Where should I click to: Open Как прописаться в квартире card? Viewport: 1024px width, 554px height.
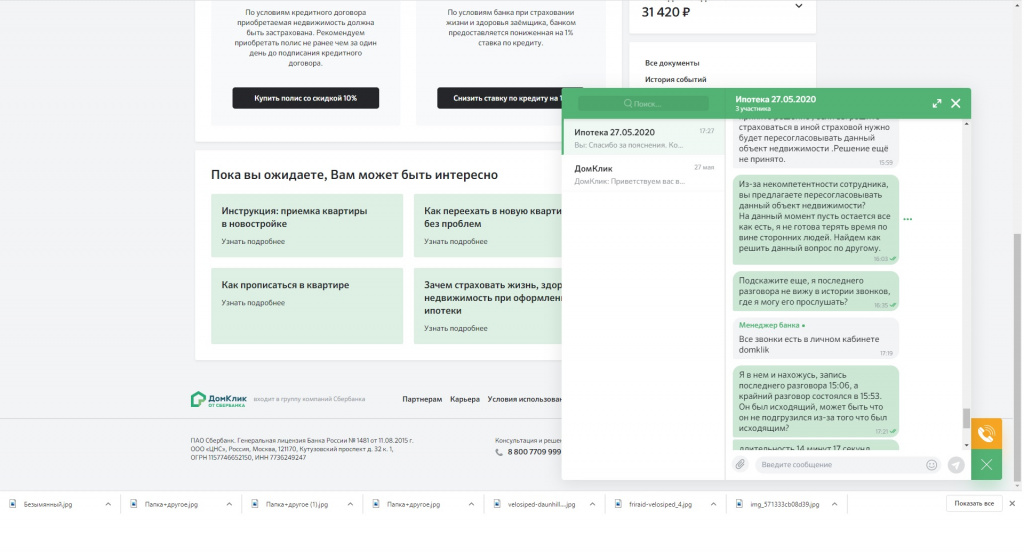307,306
